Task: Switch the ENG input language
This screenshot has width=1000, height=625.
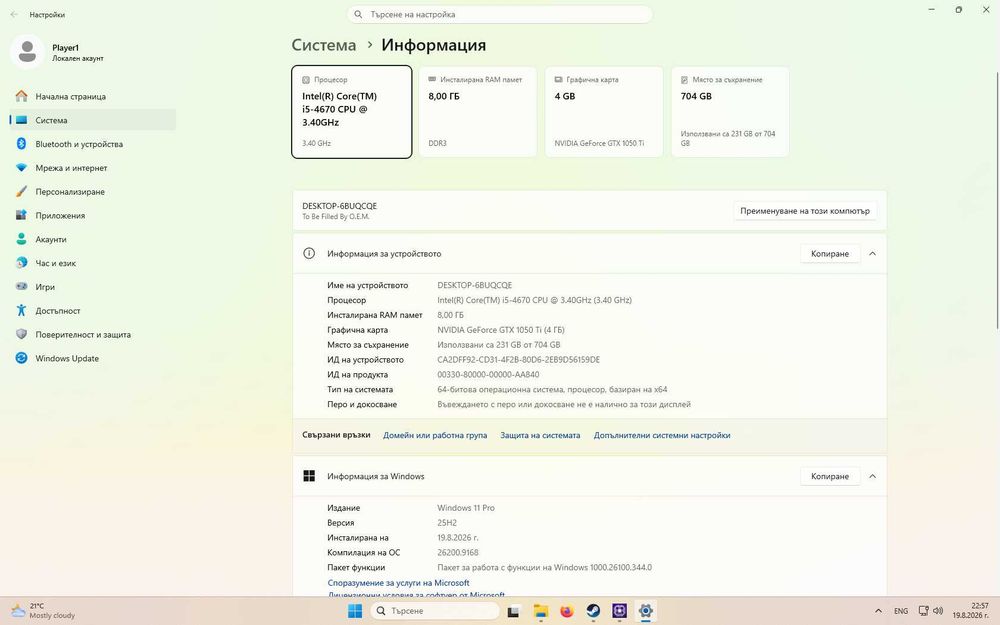Action: pyautogui.click(x=901, y=611)
